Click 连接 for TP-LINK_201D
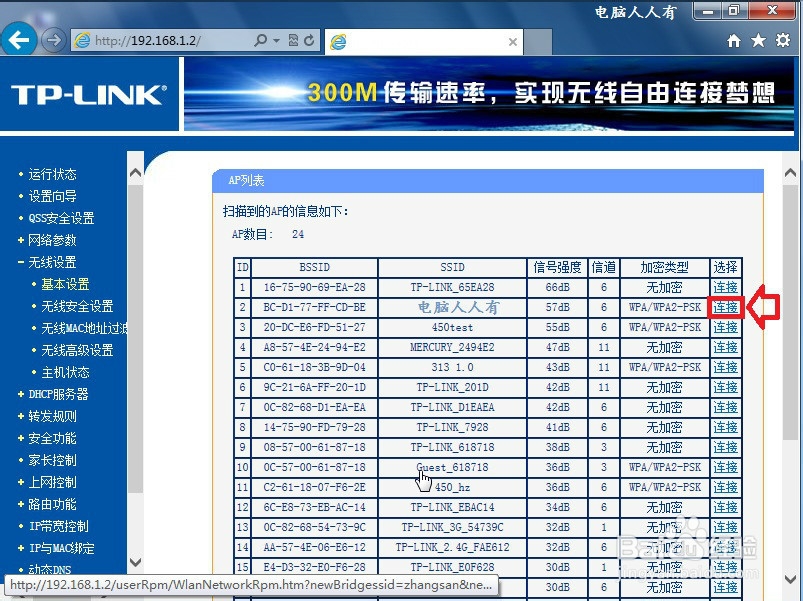 click(x=725, y=387)
